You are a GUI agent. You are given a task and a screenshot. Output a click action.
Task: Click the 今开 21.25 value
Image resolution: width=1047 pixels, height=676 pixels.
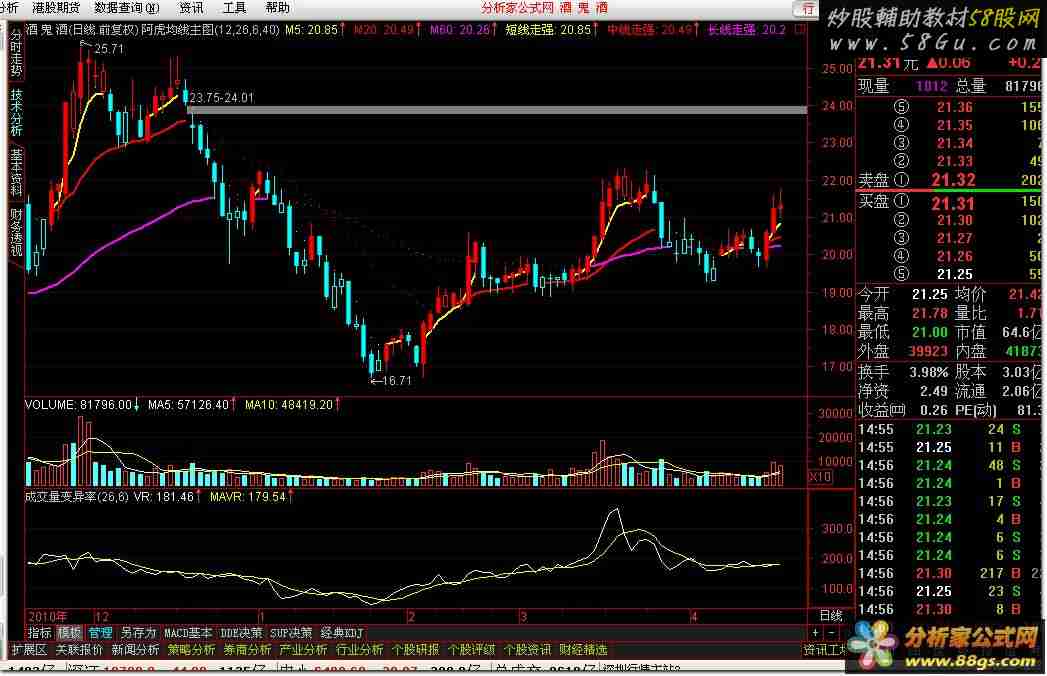[x=929, y=294]
